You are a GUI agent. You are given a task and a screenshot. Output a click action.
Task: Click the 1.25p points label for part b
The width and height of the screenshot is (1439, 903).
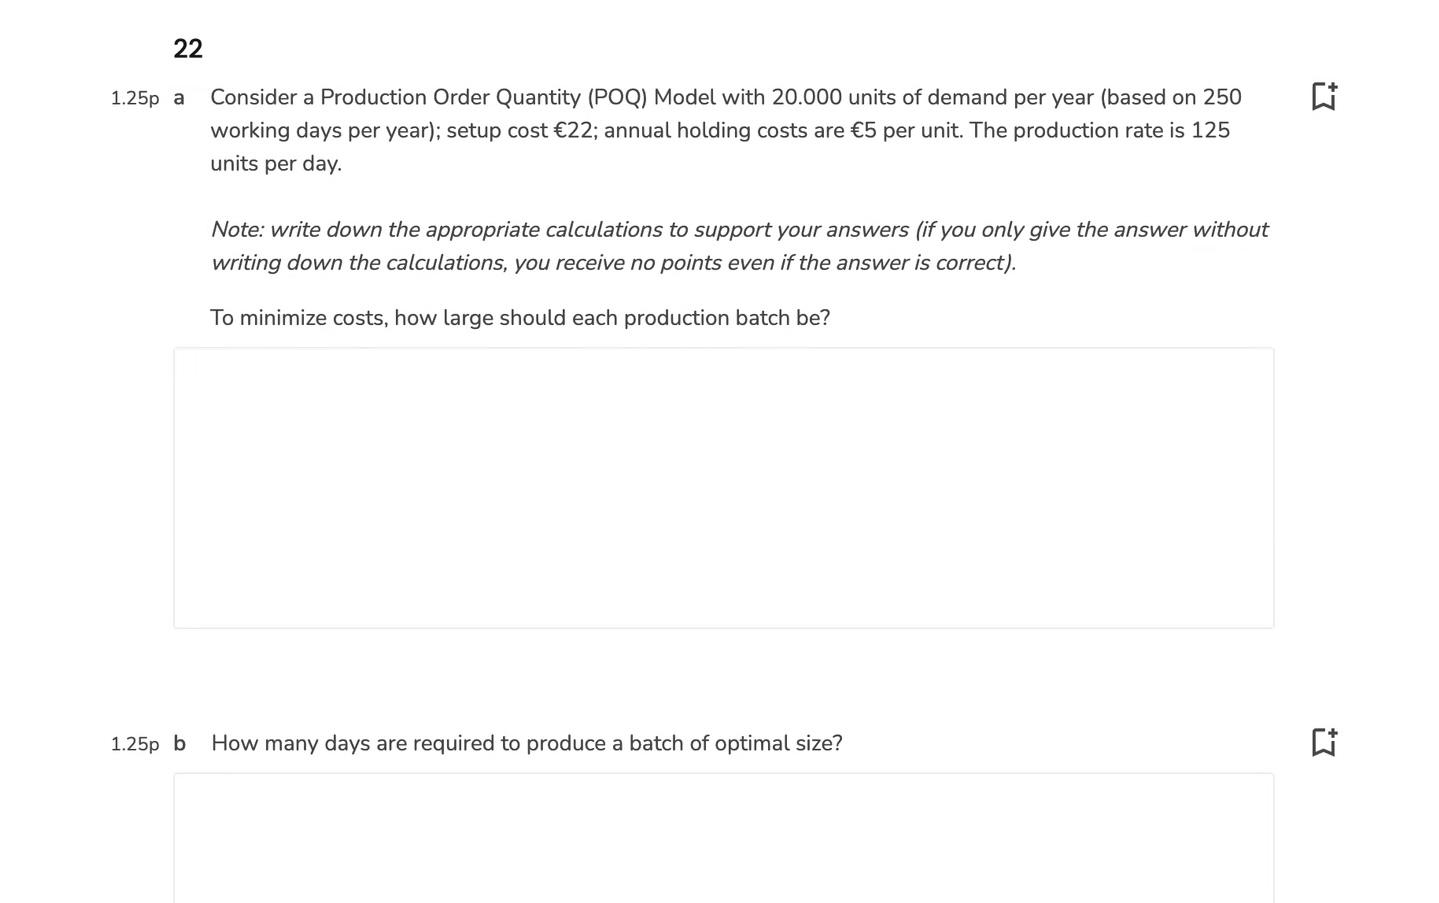click(134, 744)
